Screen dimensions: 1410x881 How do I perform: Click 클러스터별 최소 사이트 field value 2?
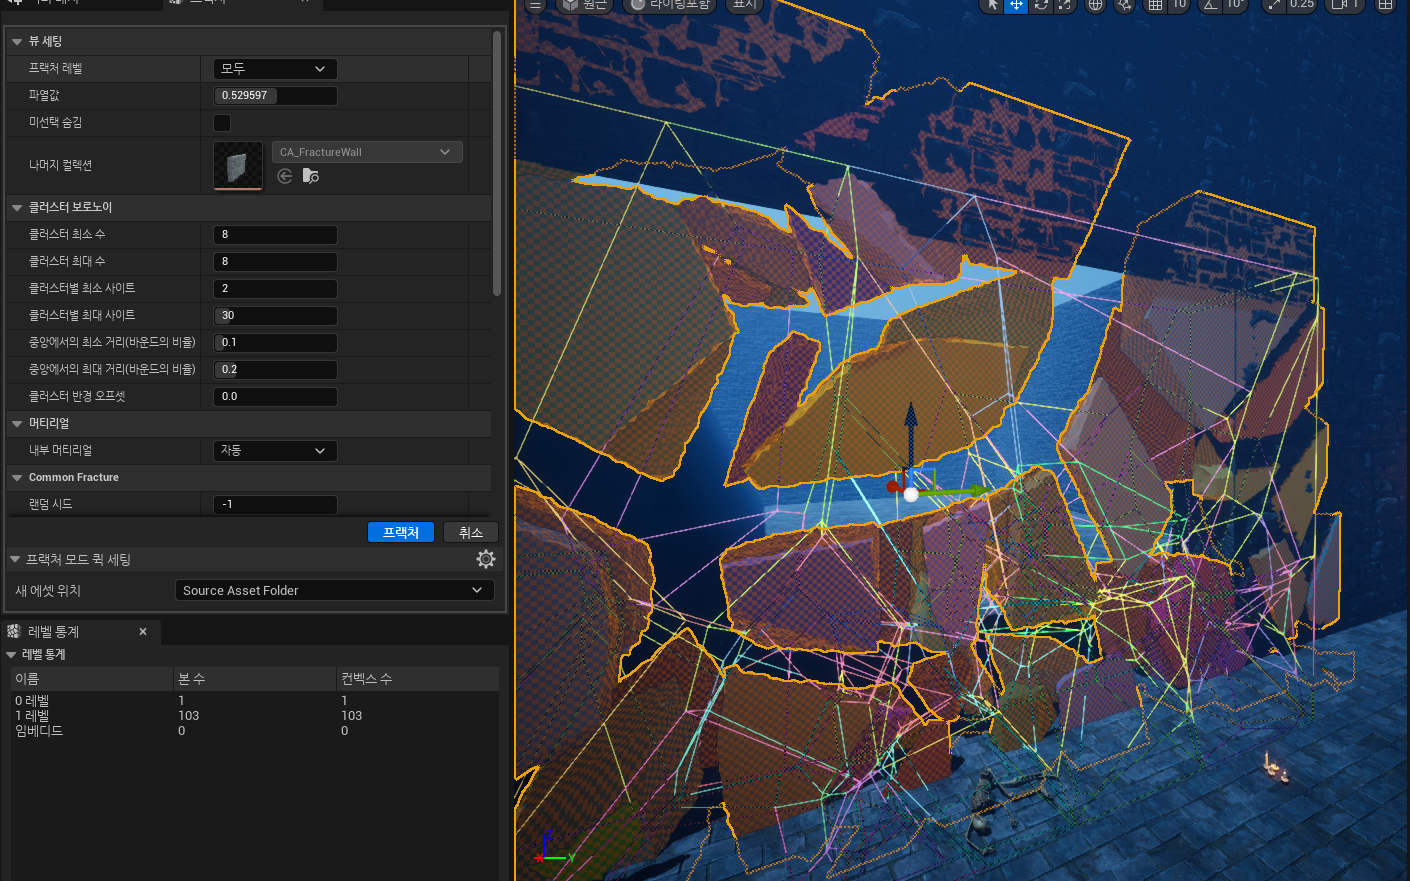pos(275,289)
